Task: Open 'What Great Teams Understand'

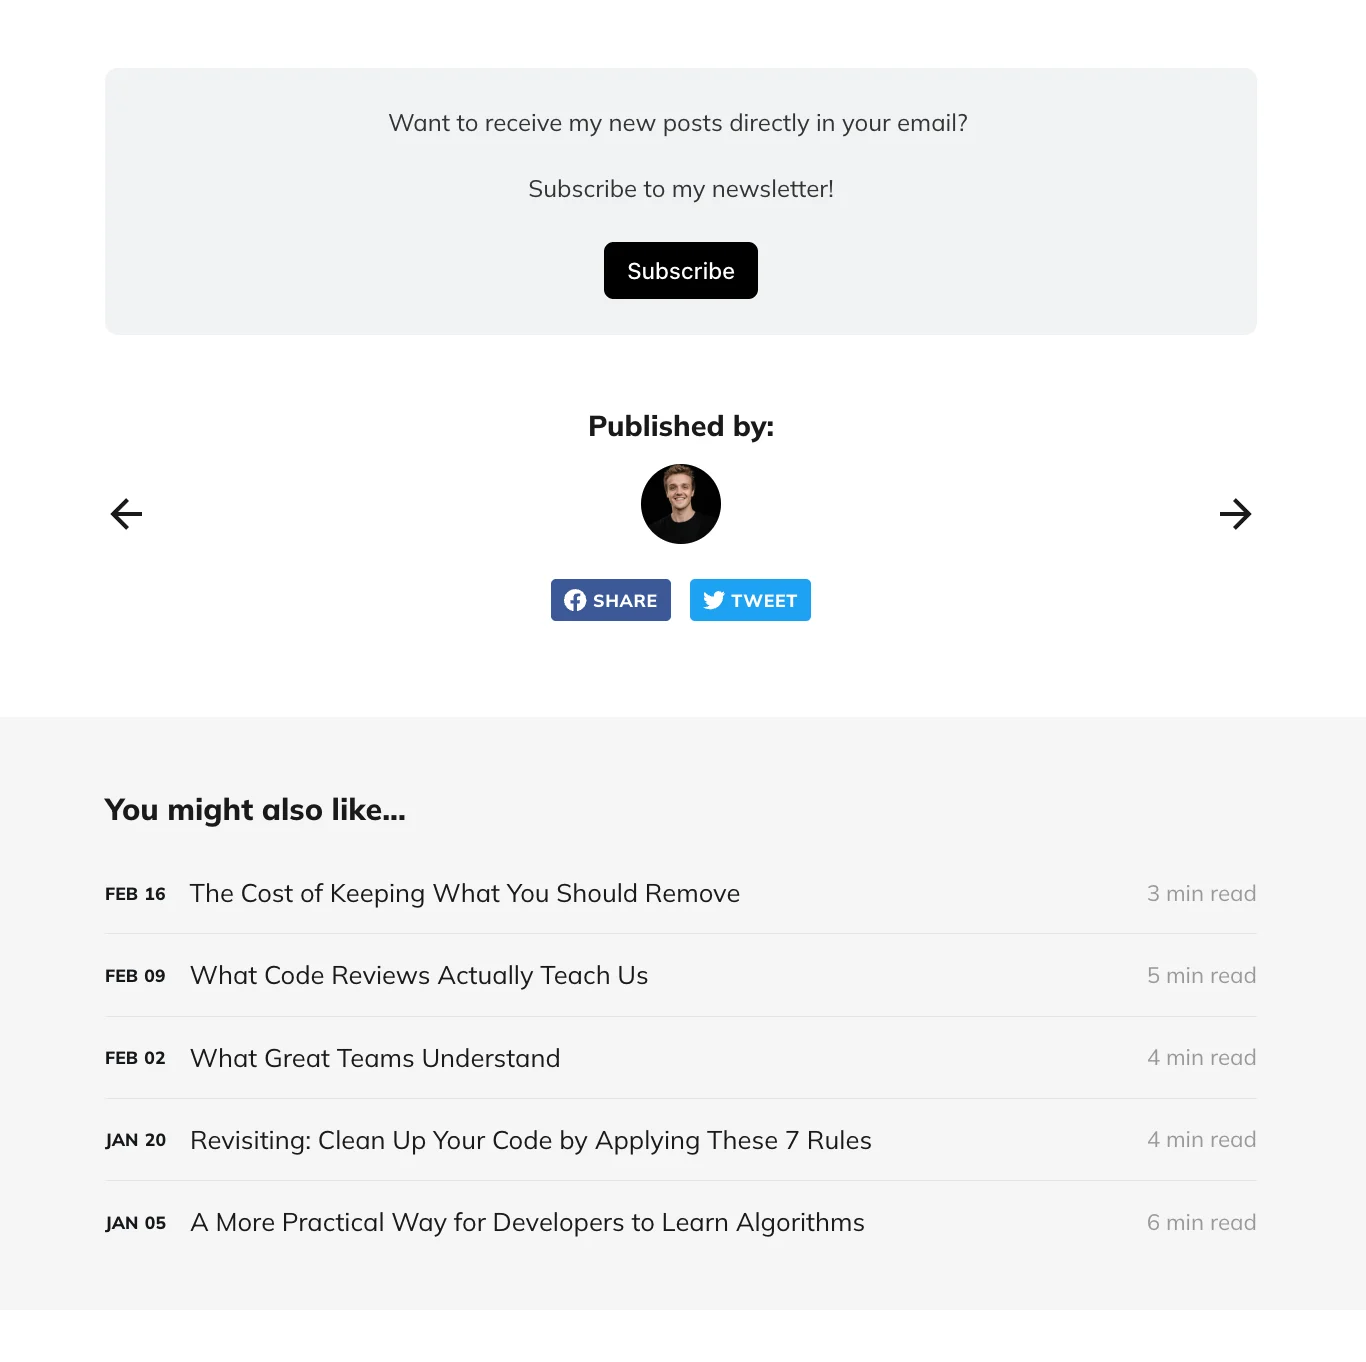Action: click(x=374, y=1058)
